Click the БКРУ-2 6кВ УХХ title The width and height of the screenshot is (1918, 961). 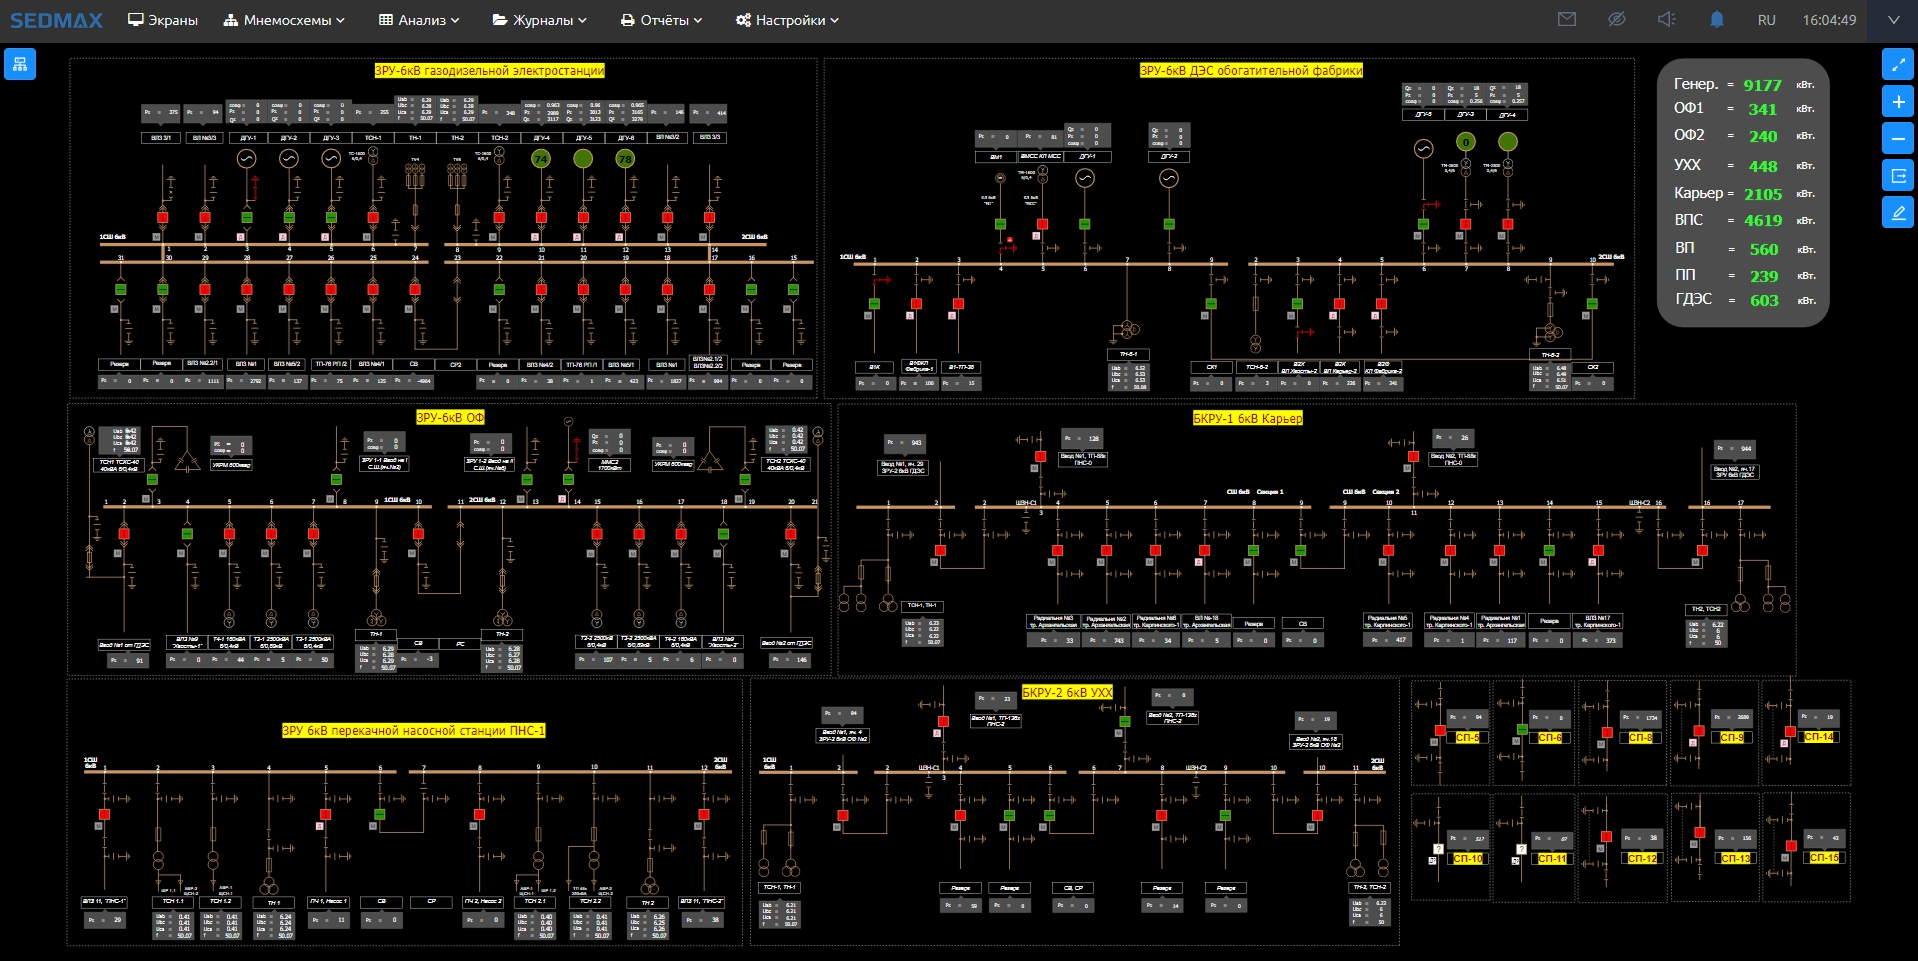tap(1067, 692)
